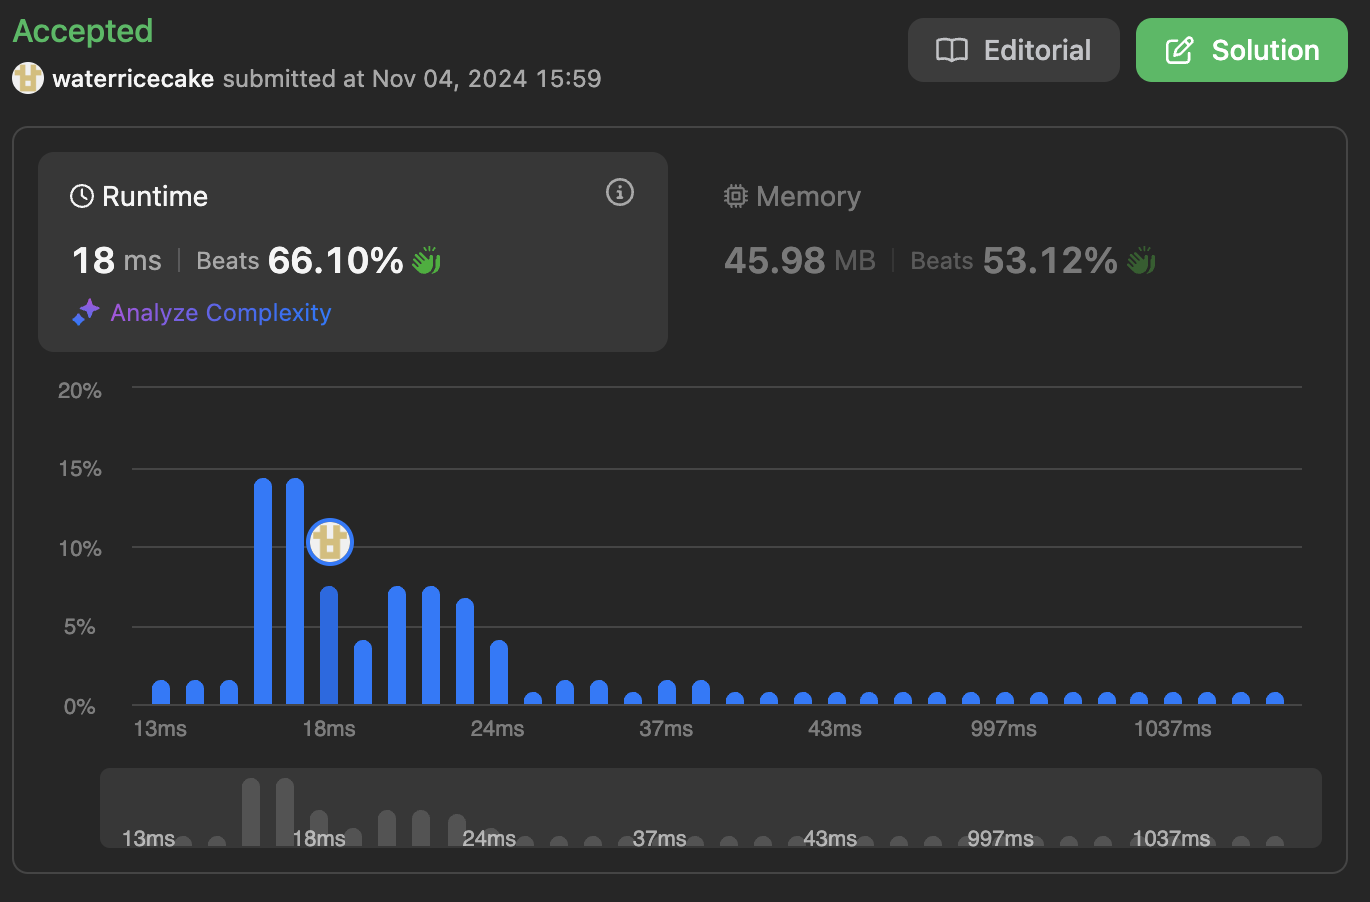
Task: Click the chart bar above the 997ms label
Action: tap(1005, 699)
